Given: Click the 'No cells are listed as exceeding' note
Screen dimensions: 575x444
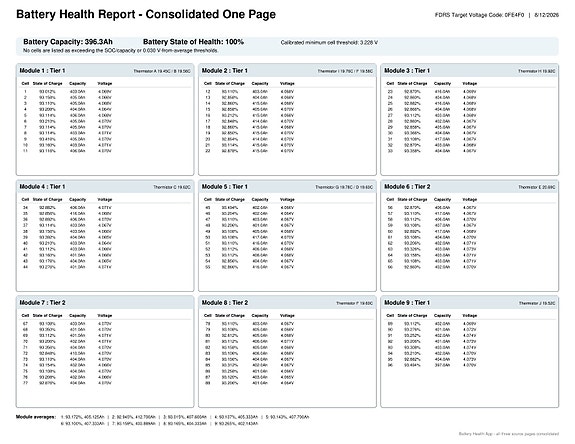Looking at the screenshot, I should click(121, 51).
